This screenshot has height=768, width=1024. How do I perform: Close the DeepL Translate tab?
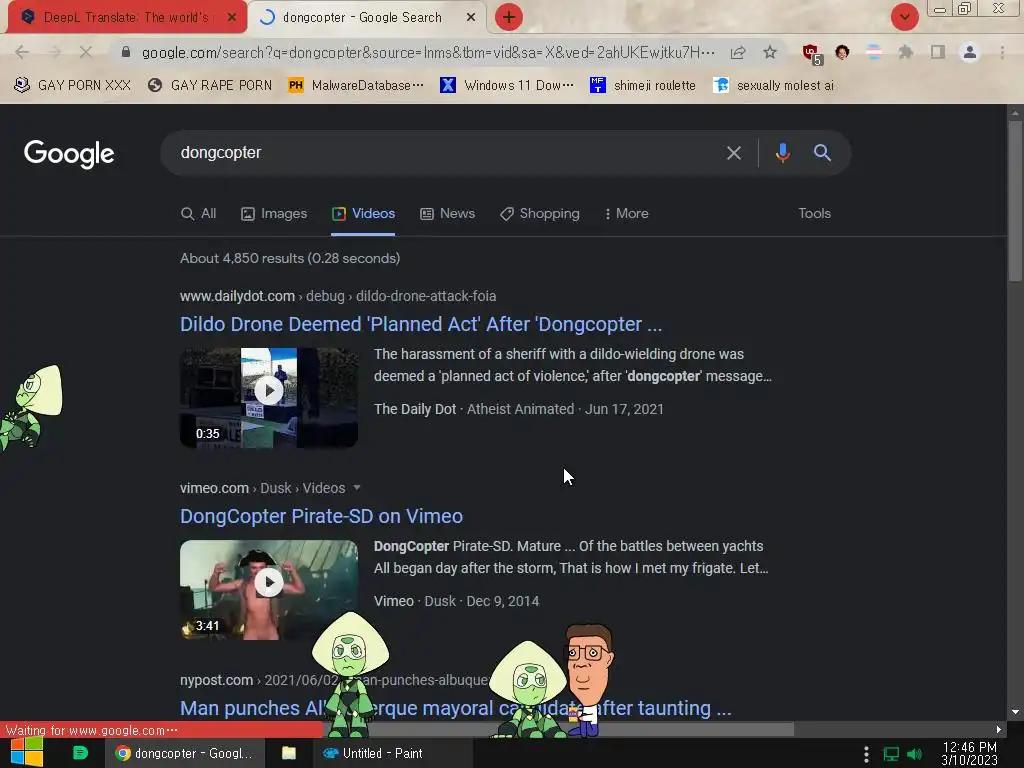[232, 18]
